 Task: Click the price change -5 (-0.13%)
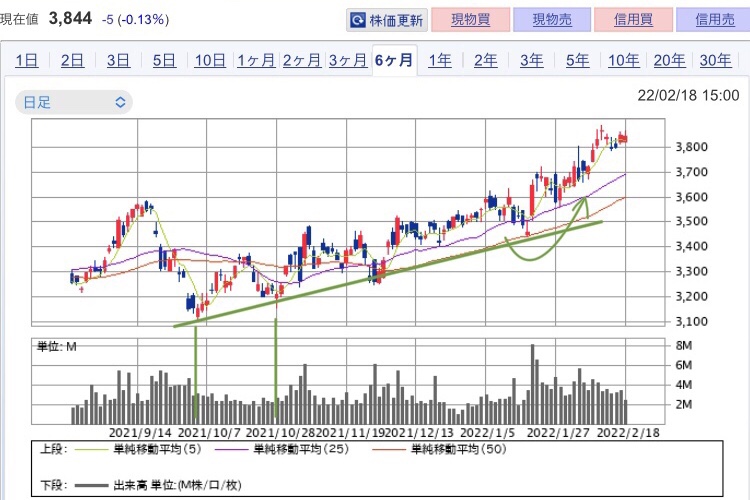click(x=135, y=20)
